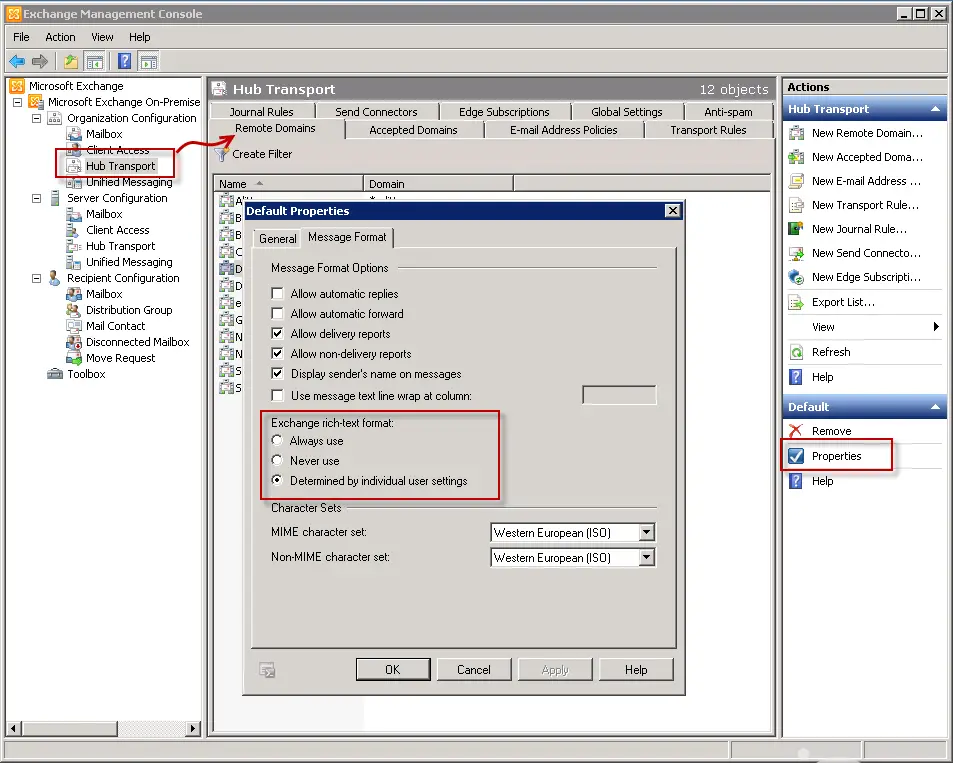
Task: Click the Create Filter funnel icon
Action: [x=222, y=154]
